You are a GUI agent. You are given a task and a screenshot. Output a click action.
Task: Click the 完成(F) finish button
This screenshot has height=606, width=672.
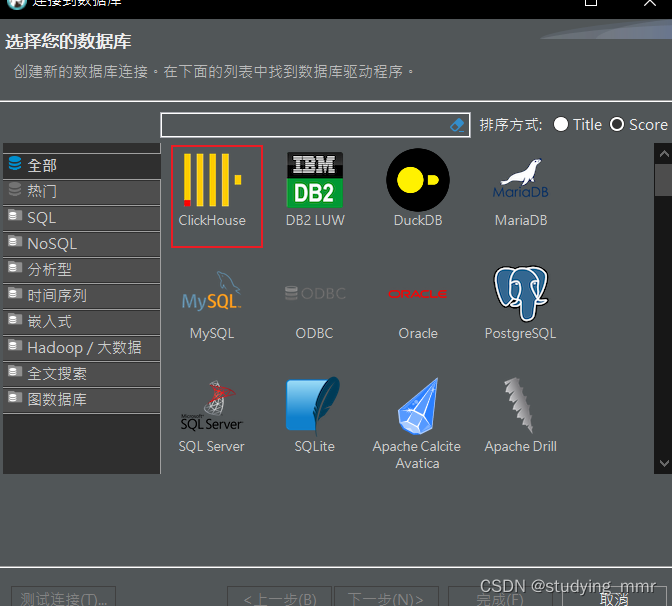(x=500, y=597)
